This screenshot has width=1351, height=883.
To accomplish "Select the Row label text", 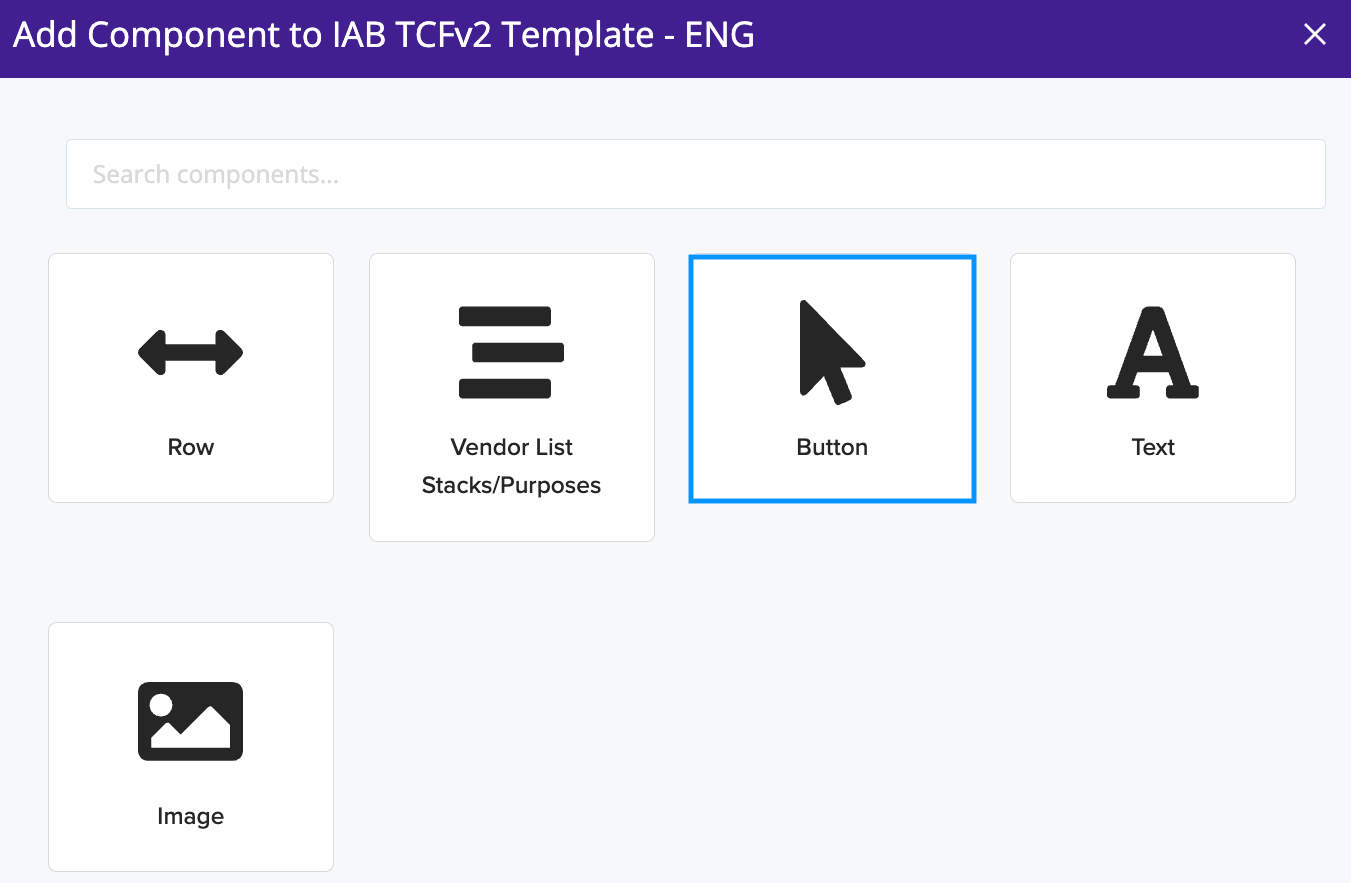I will 190,447.
